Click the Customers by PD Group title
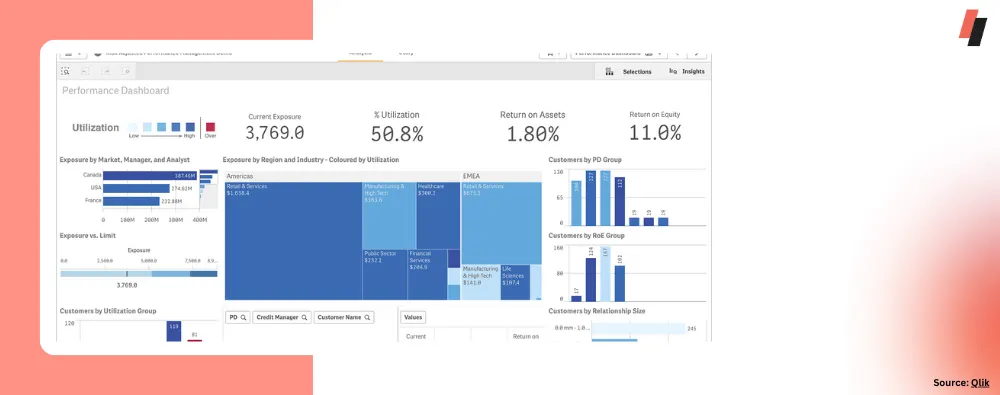The width and height of the screenshot is (1000, 395). (x=585, y=160)
